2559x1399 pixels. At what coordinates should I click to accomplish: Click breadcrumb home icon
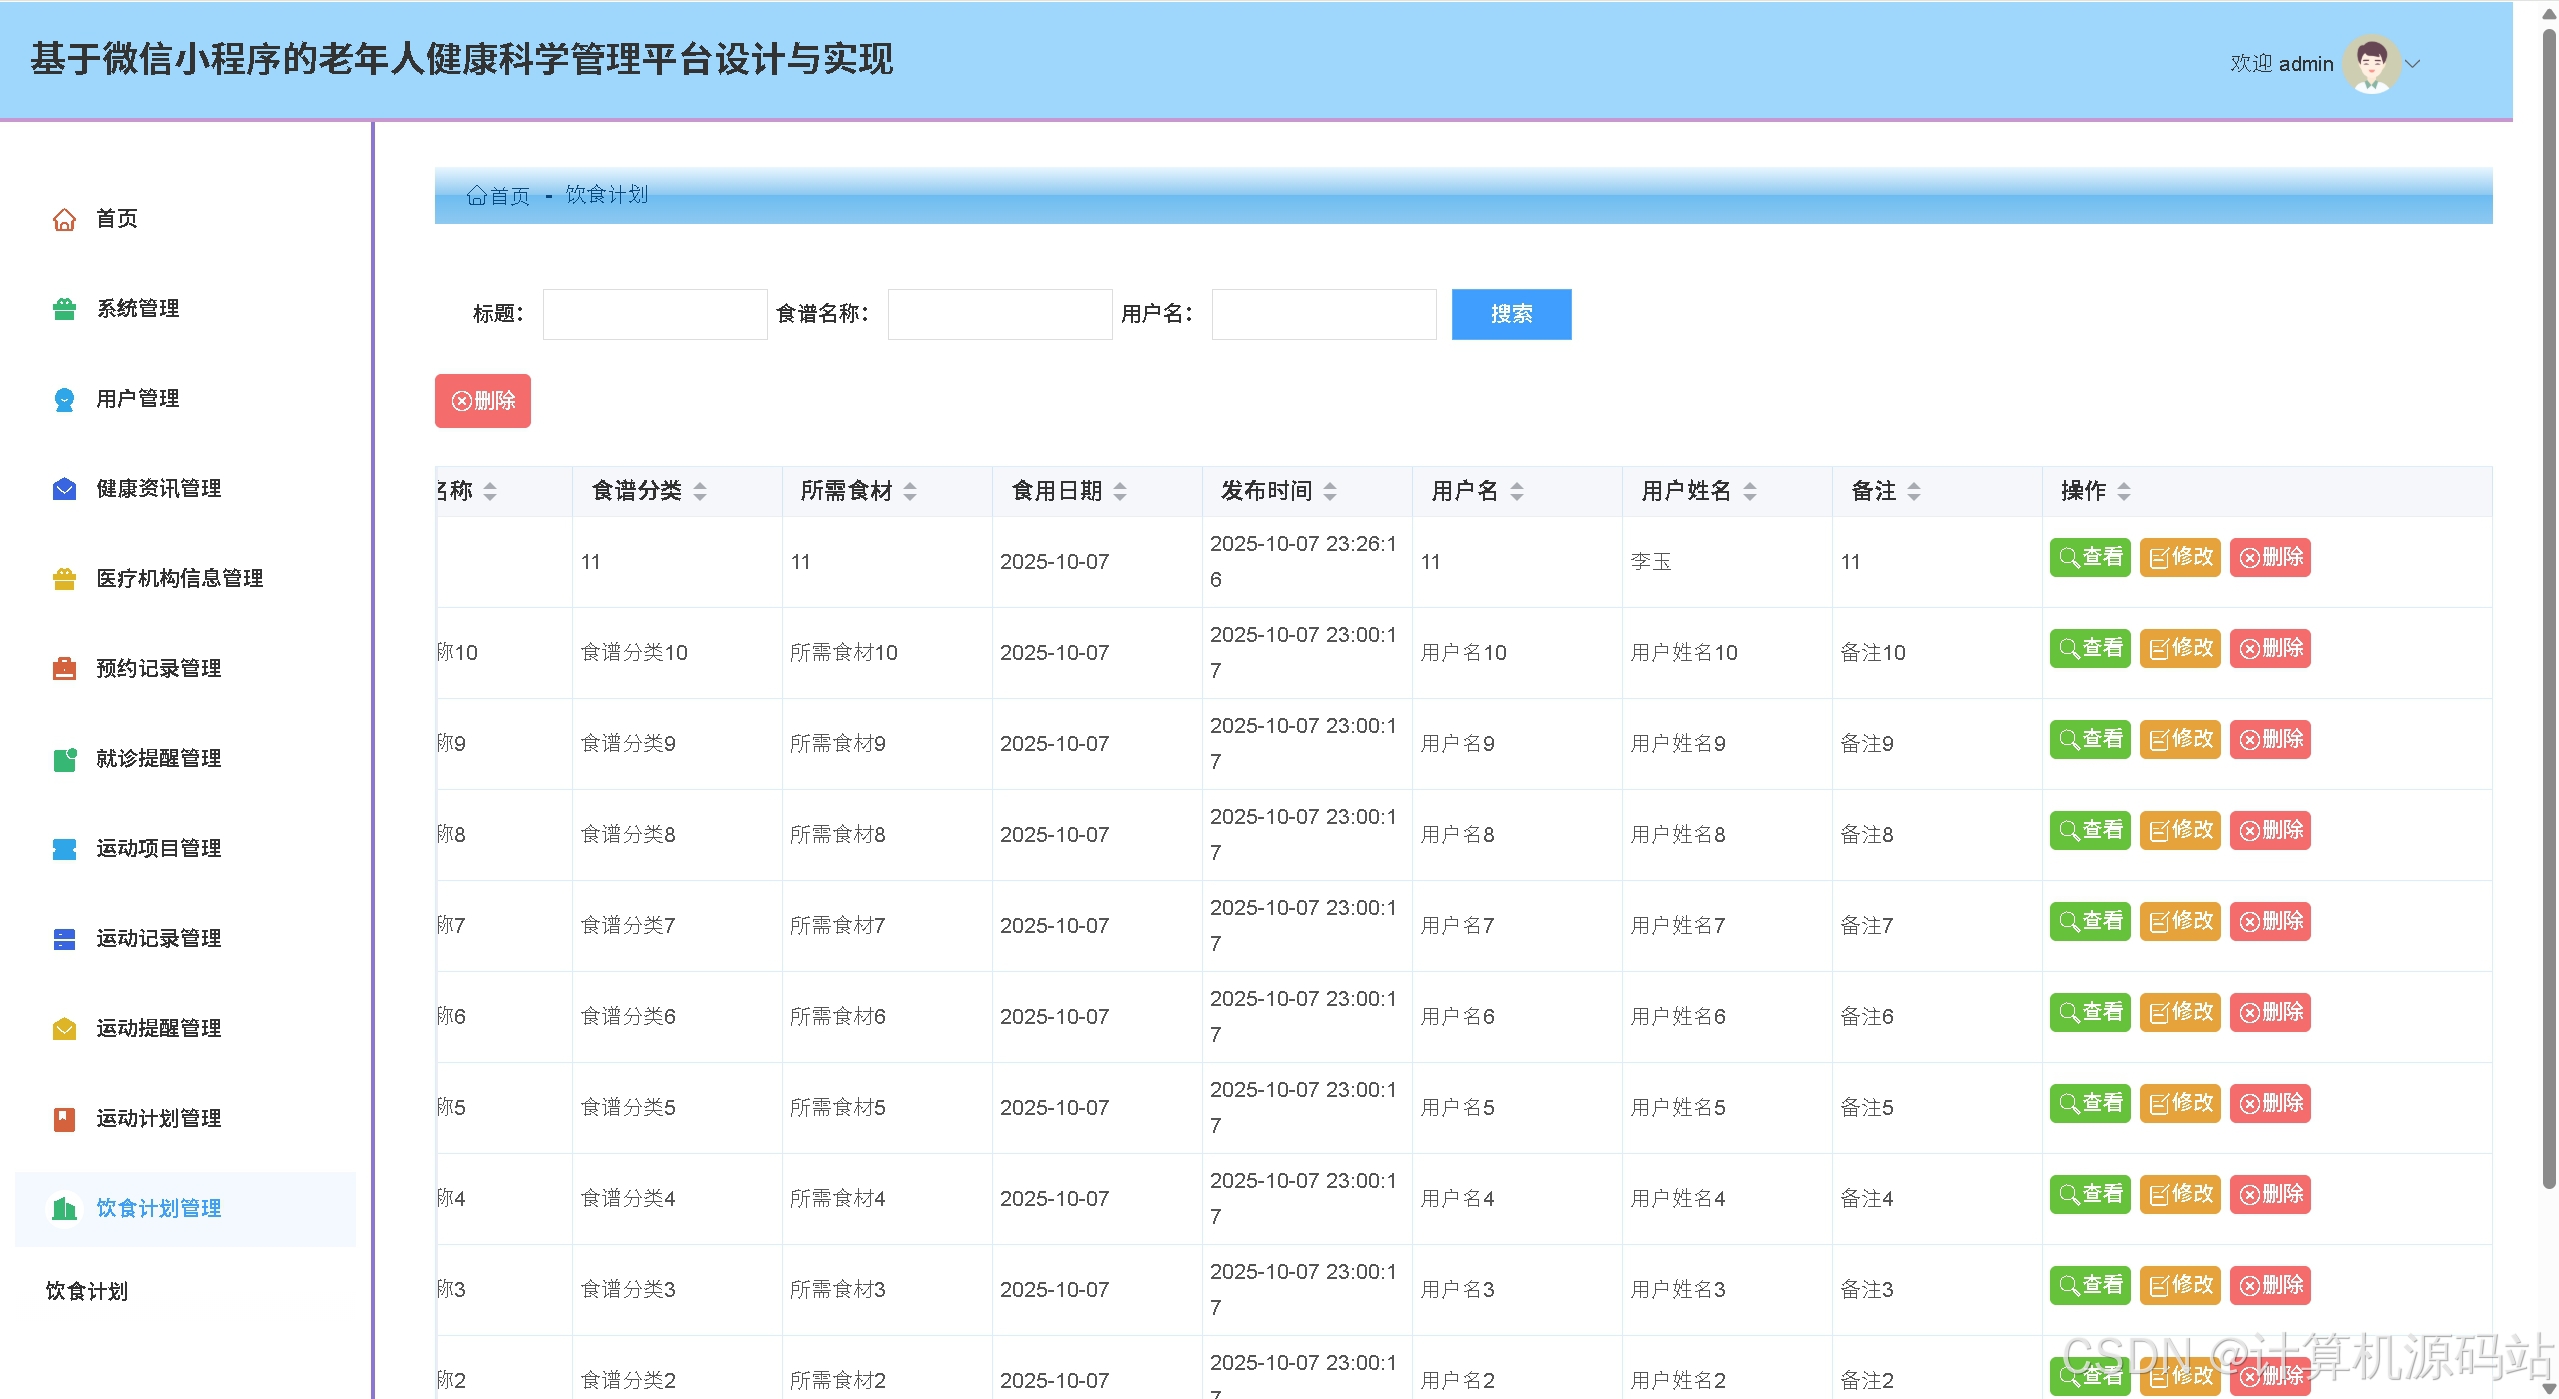pos(476,196)
